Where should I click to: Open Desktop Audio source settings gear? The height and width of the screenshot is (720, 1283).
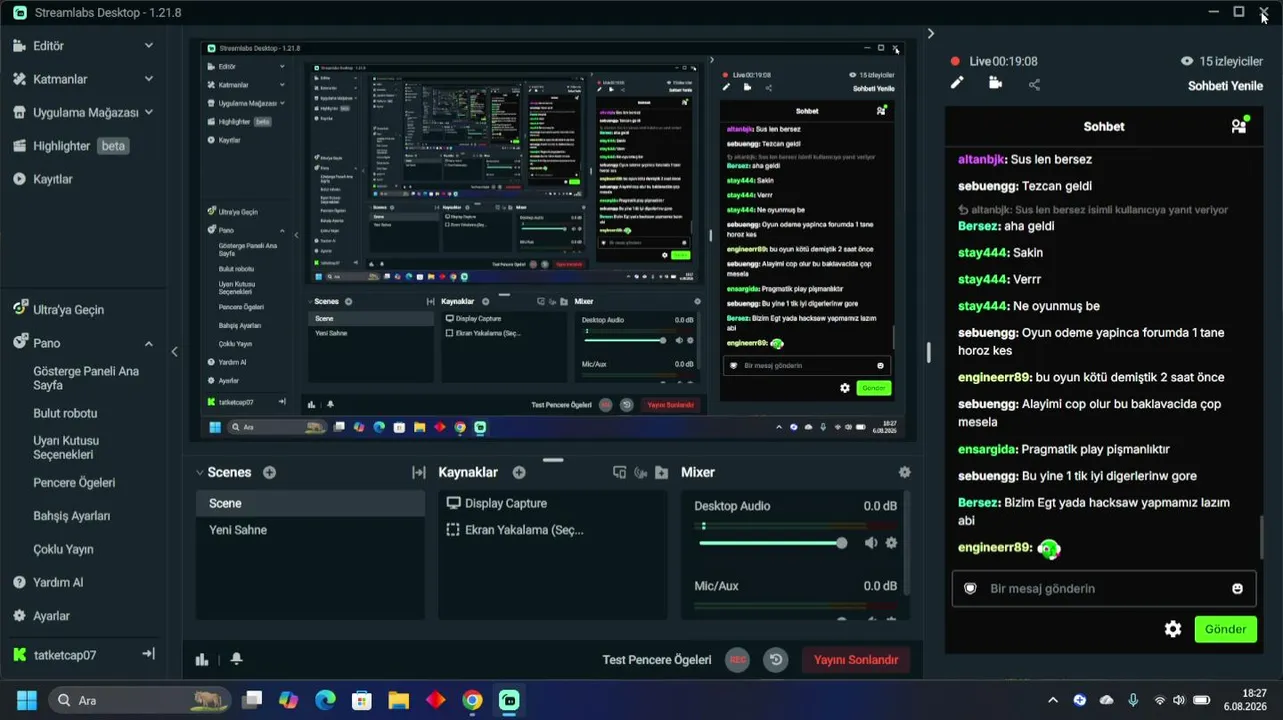click(891, 543)
